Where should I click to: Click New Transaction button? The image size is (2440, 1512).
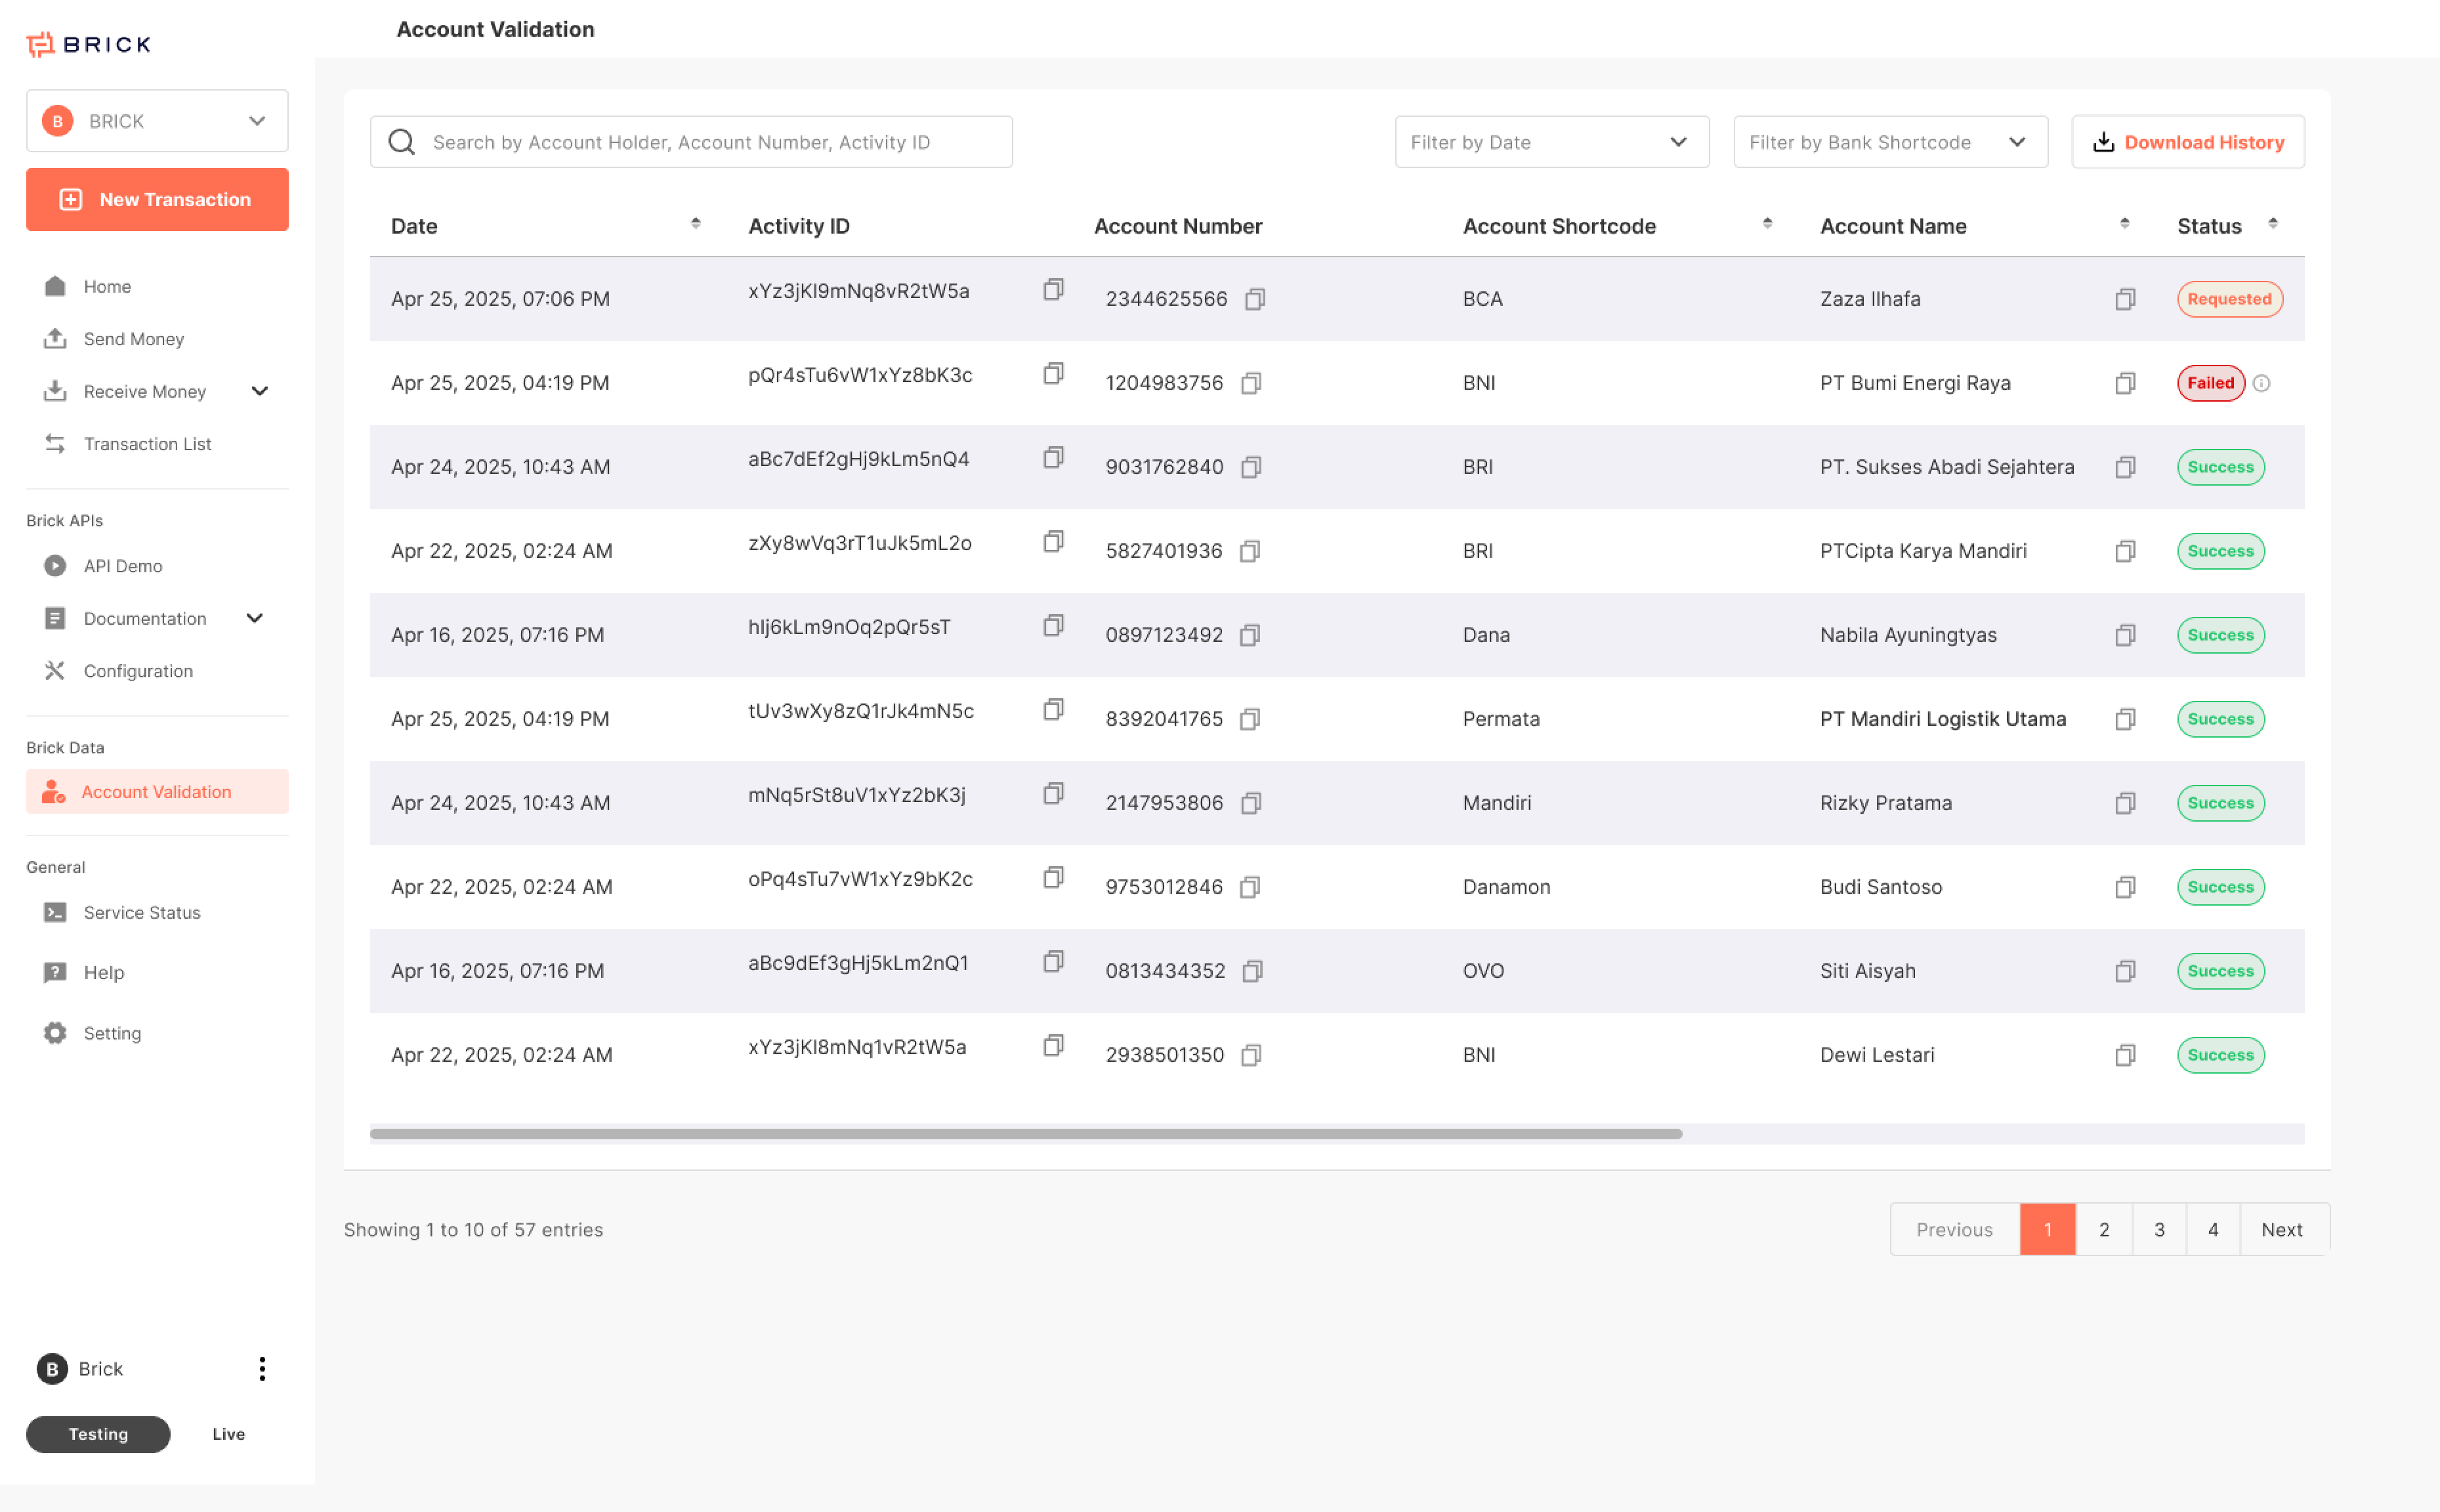tap(157, 199)
